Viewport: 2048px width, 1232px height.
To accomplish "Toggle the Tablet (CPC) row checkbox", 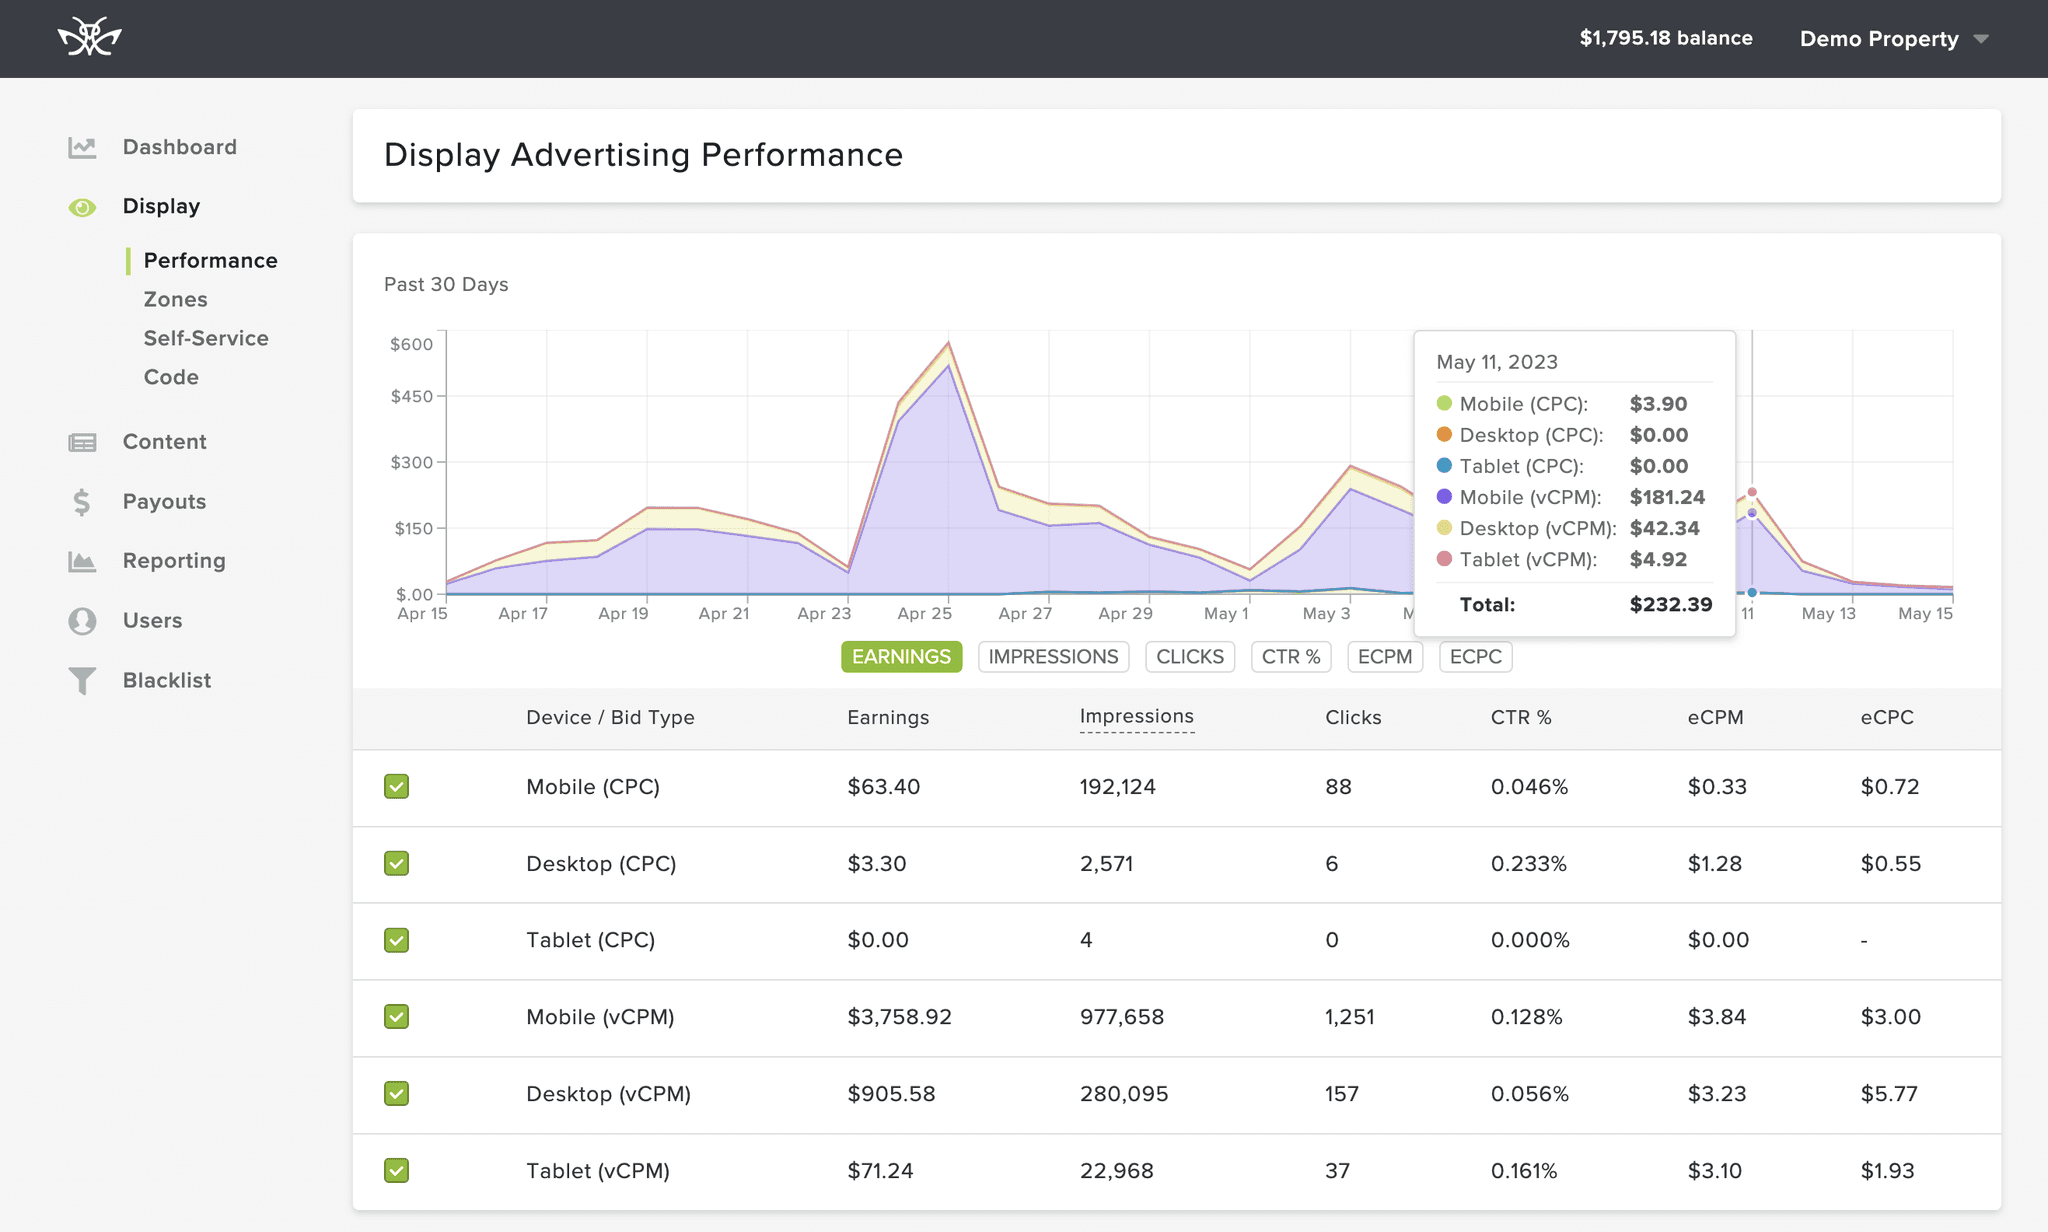I will click(x=396, y=940).
